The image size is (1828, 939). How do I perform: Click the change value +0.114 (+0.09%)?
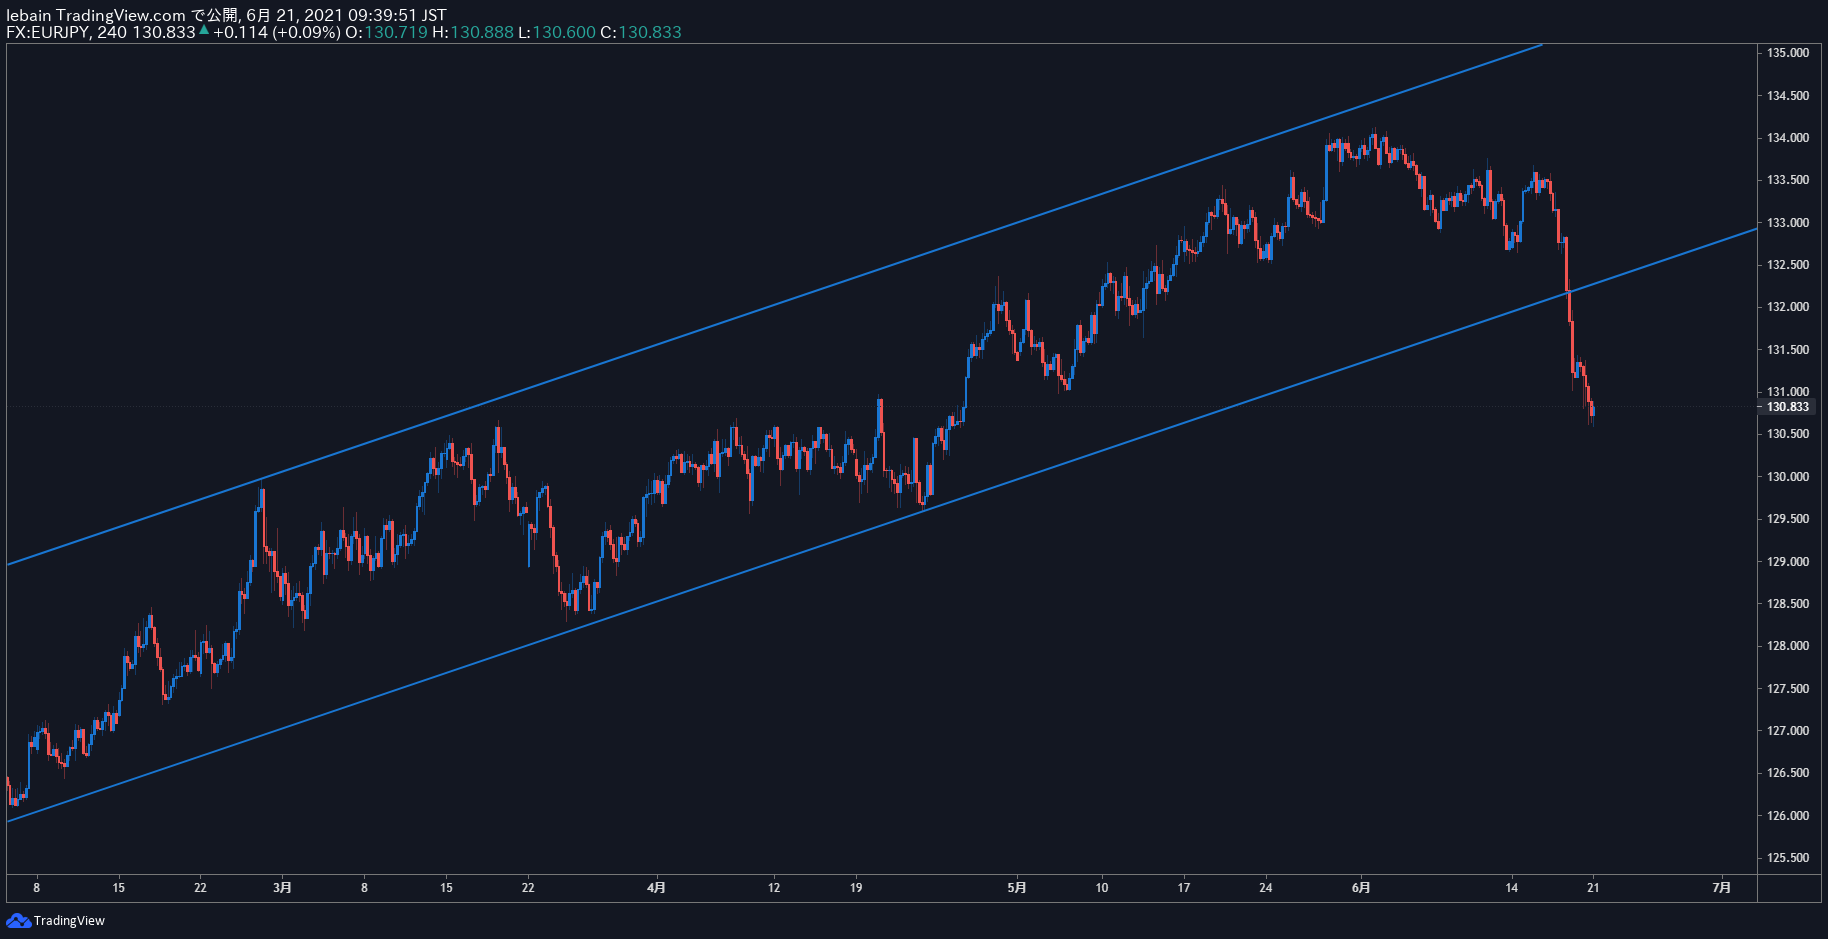pos(276,32)
